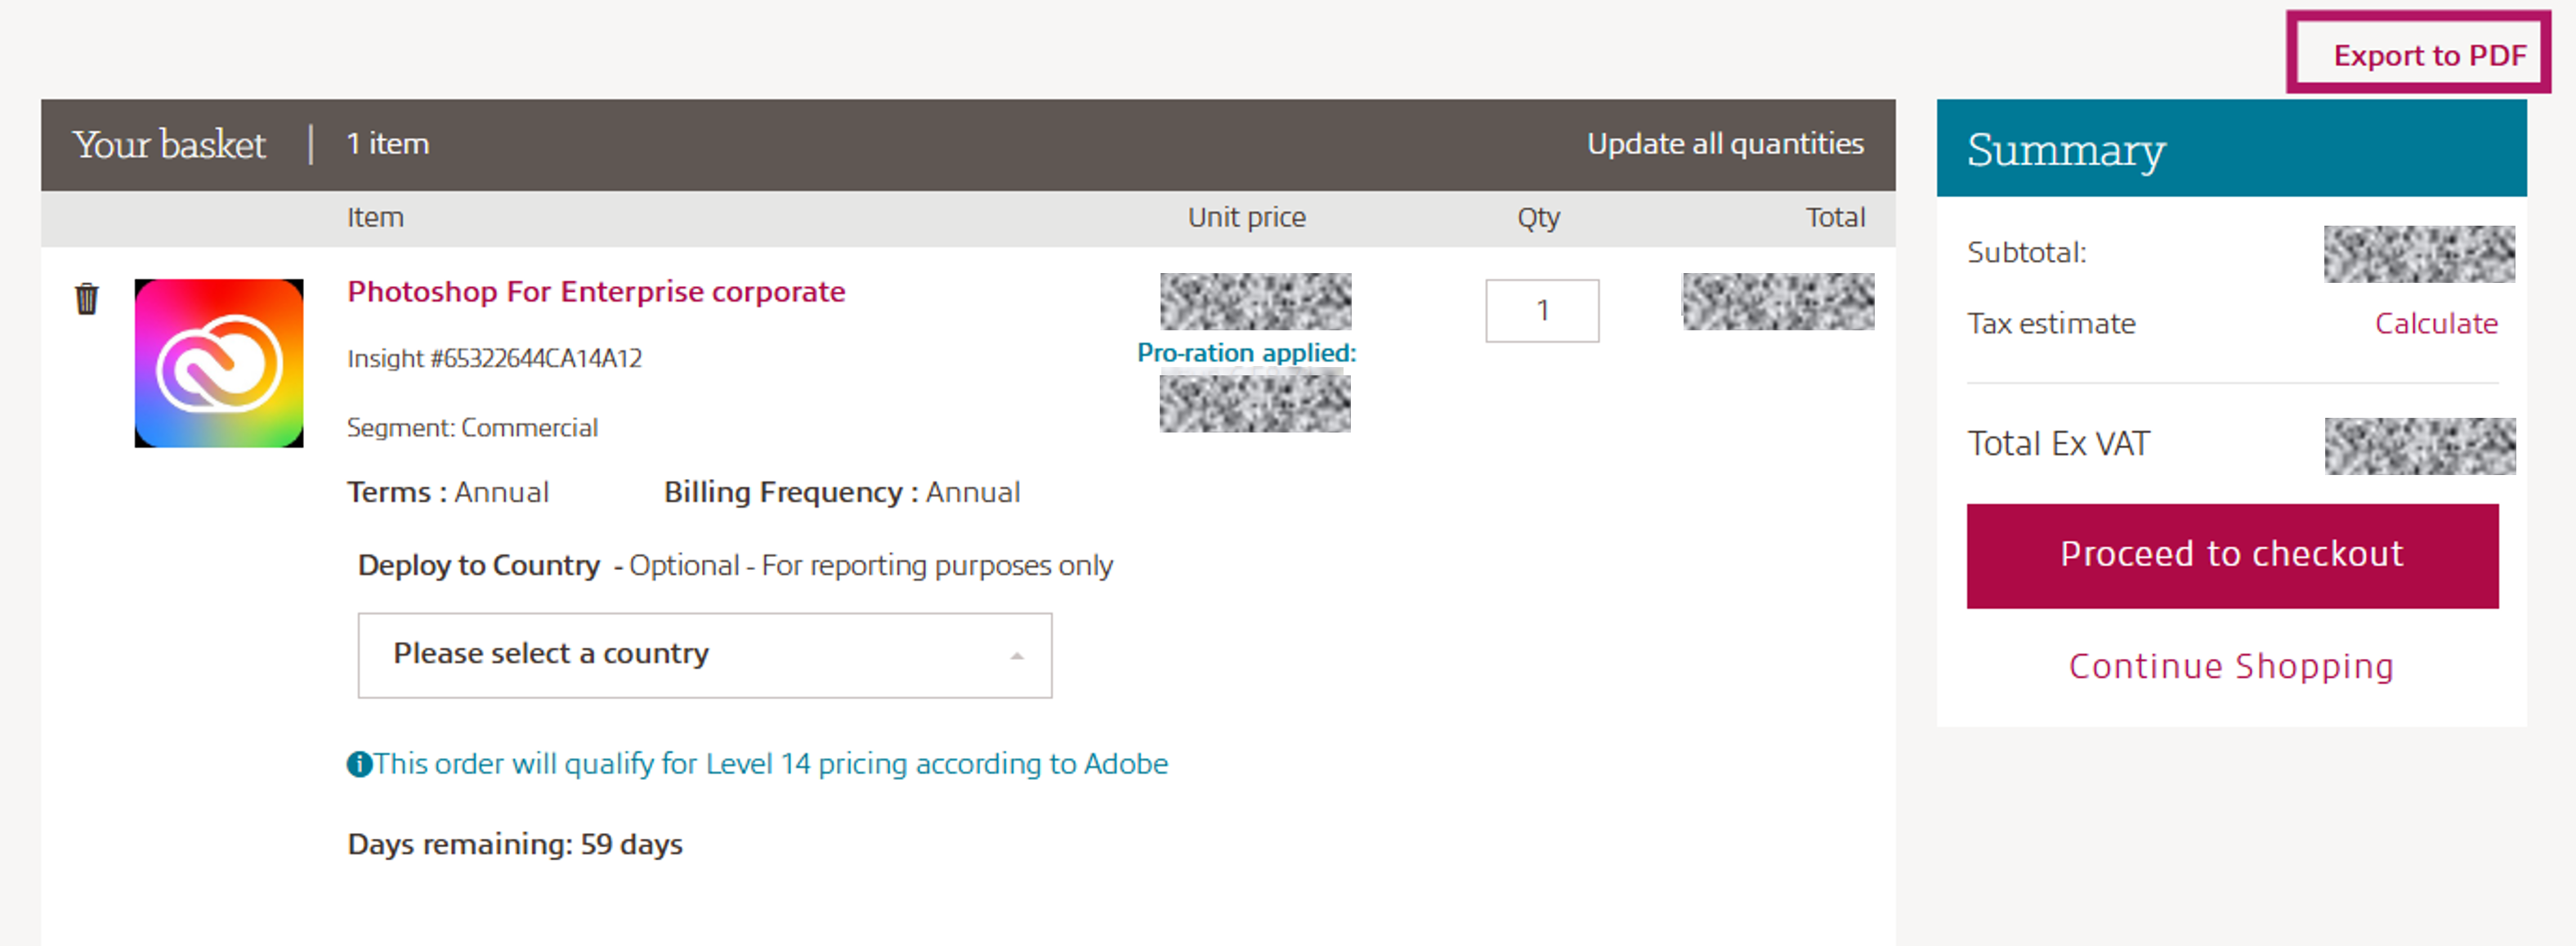Image resolution: width=2576 pixels, height=946 pixels.
Task: Click the info icon about Level 14 pricing
Action: point(360,763)
